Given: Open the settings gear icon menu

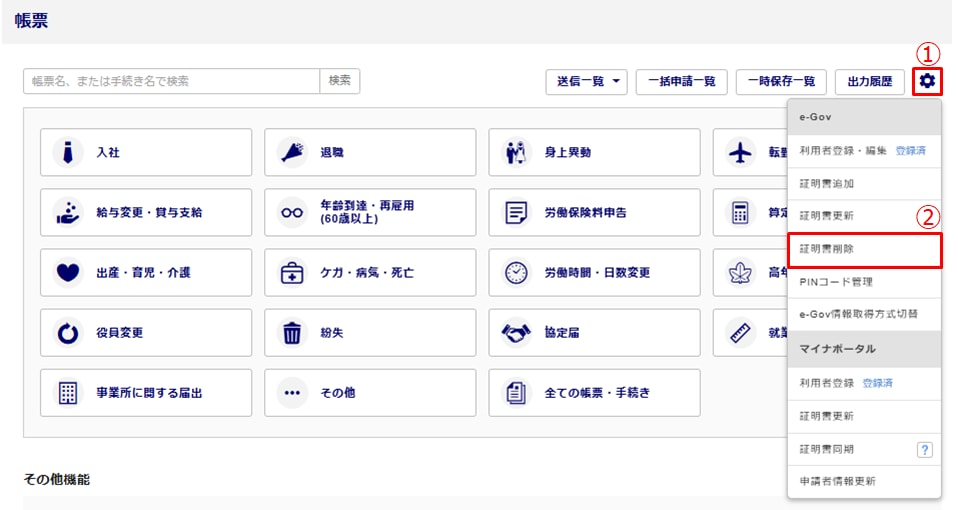Looking at the screenshot, I should (x=928, y=81).
